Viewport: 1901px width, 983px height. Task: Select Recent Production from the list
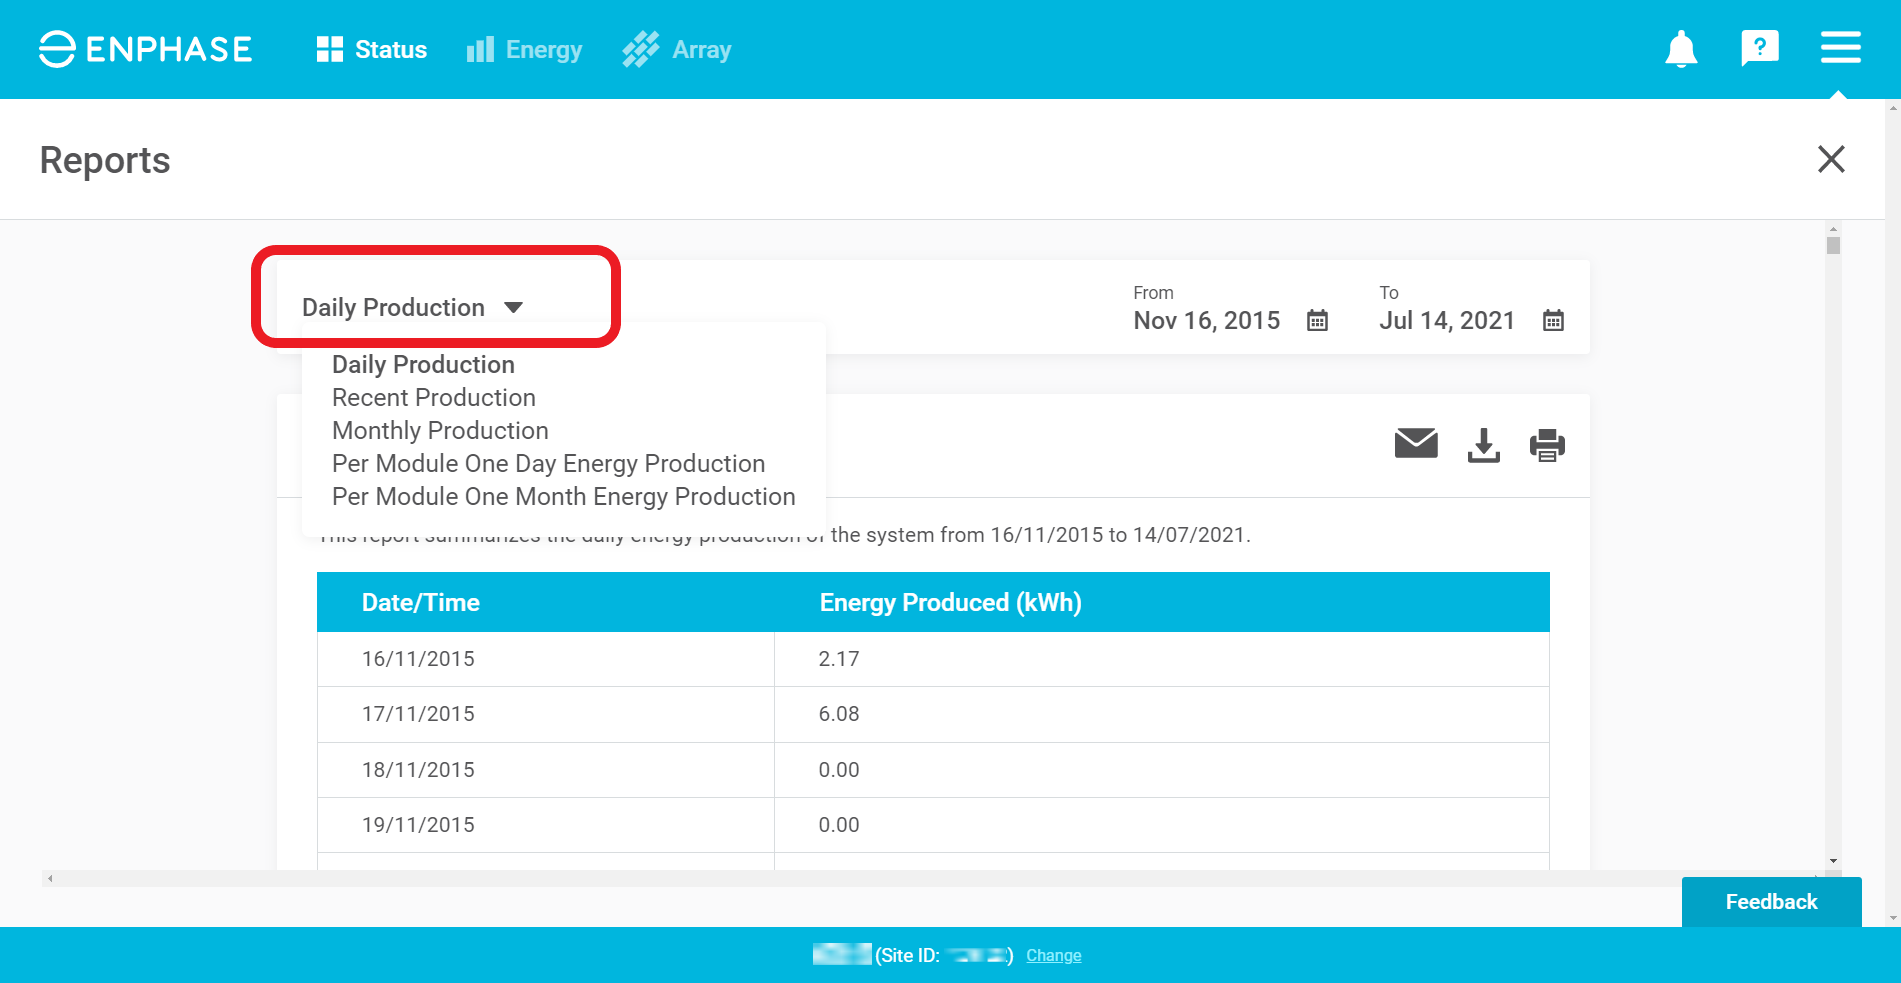pos(433,398)
